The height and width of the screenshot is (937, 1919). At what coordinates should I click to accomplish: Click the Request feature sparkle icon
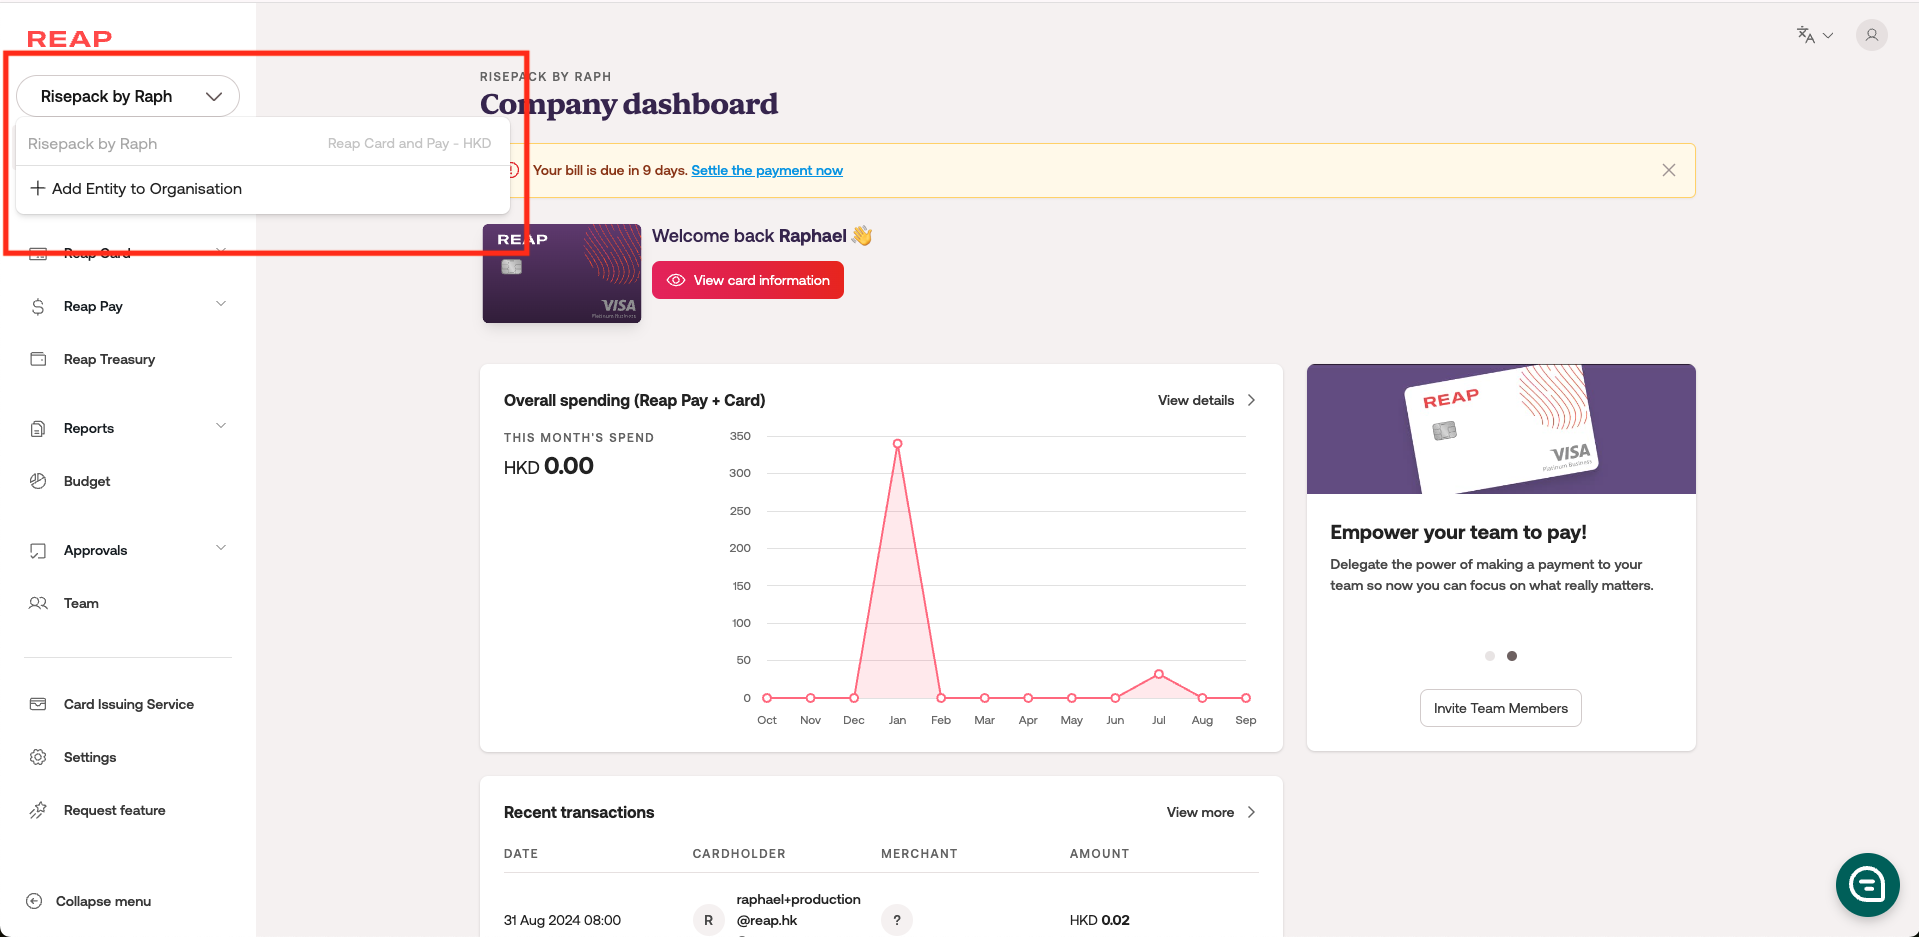pos(38,810)
